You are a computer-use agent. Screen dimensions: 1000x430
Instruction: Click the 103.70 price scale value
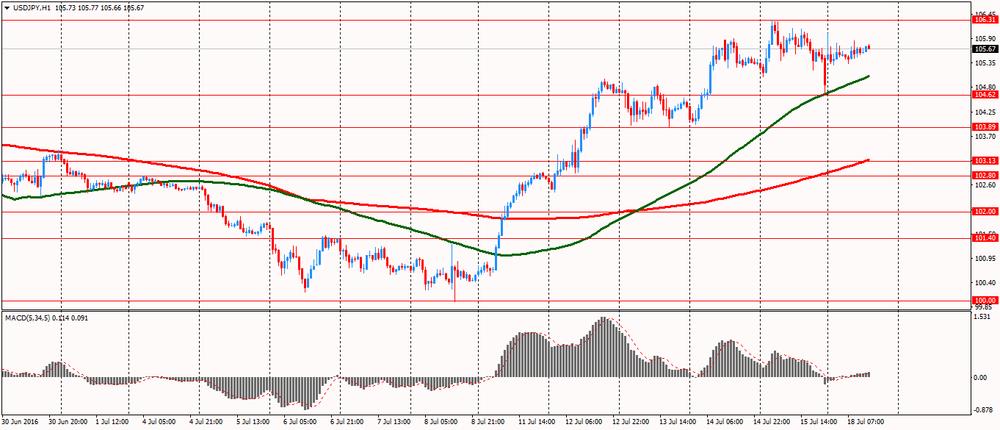pos(985,137)
